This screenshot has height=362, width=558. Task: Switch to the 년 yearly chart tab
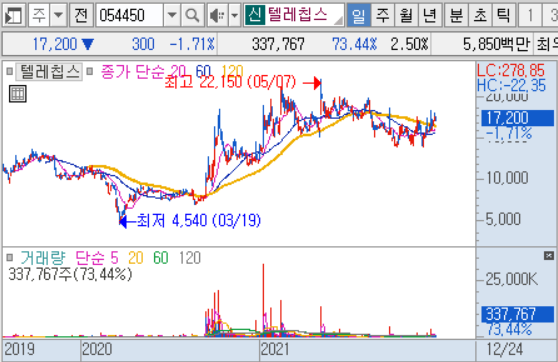tap(430, 15)
